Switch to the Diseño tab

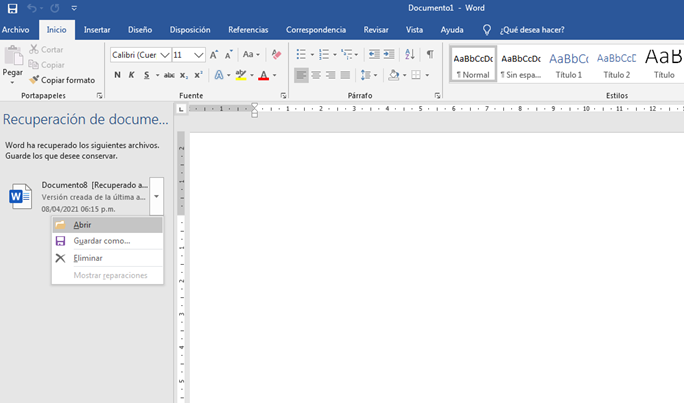(x=140, y=30)
